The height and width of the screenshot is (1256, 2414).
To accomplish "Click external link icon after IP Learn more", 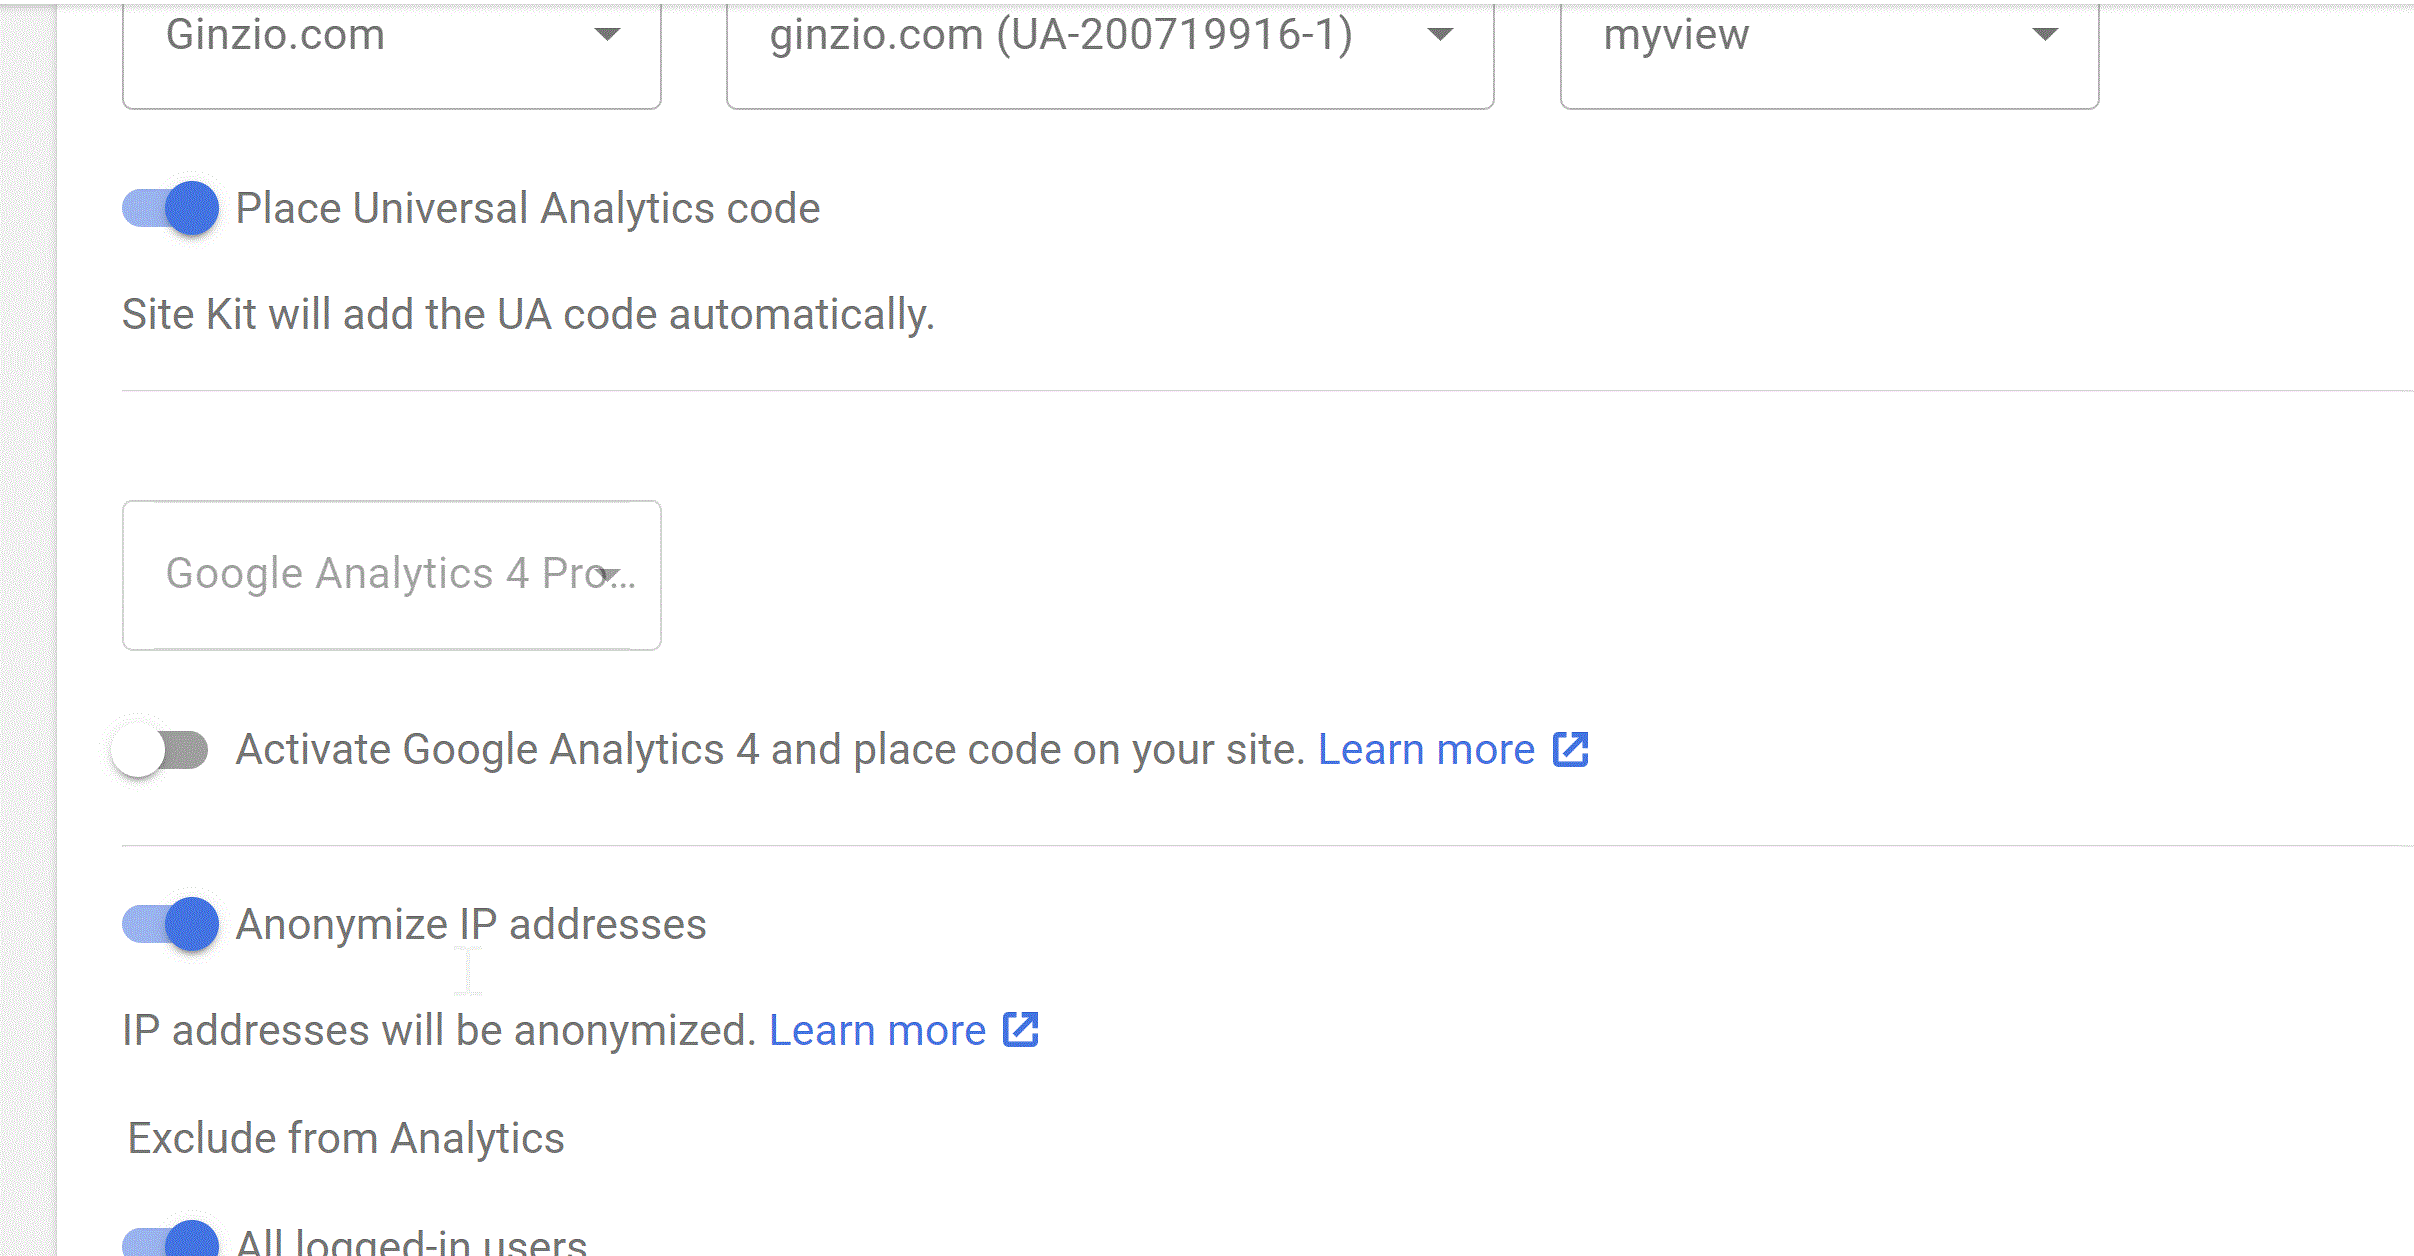I will [x=1021, y=1029].
